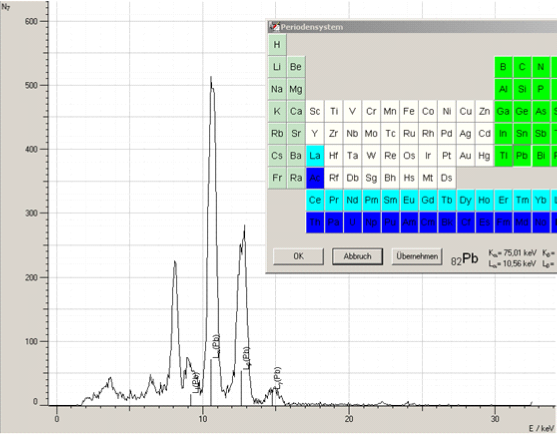Choose antimony Sb green cell

pyautogui.click(x=541, y=134)
